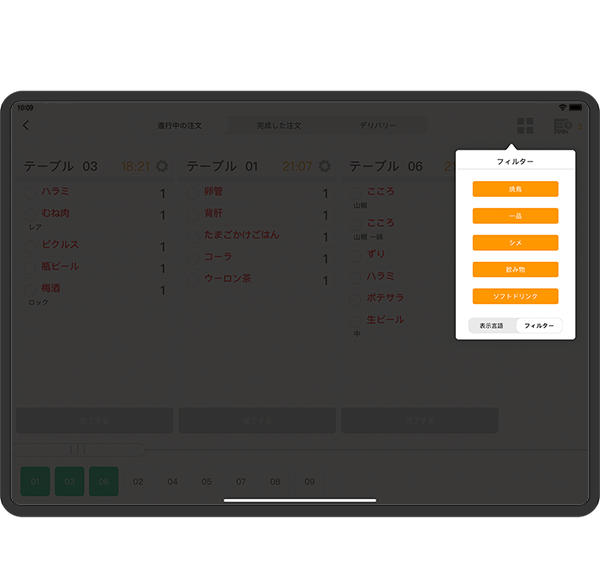Check the ポテサラ item circle

(355, 299)
